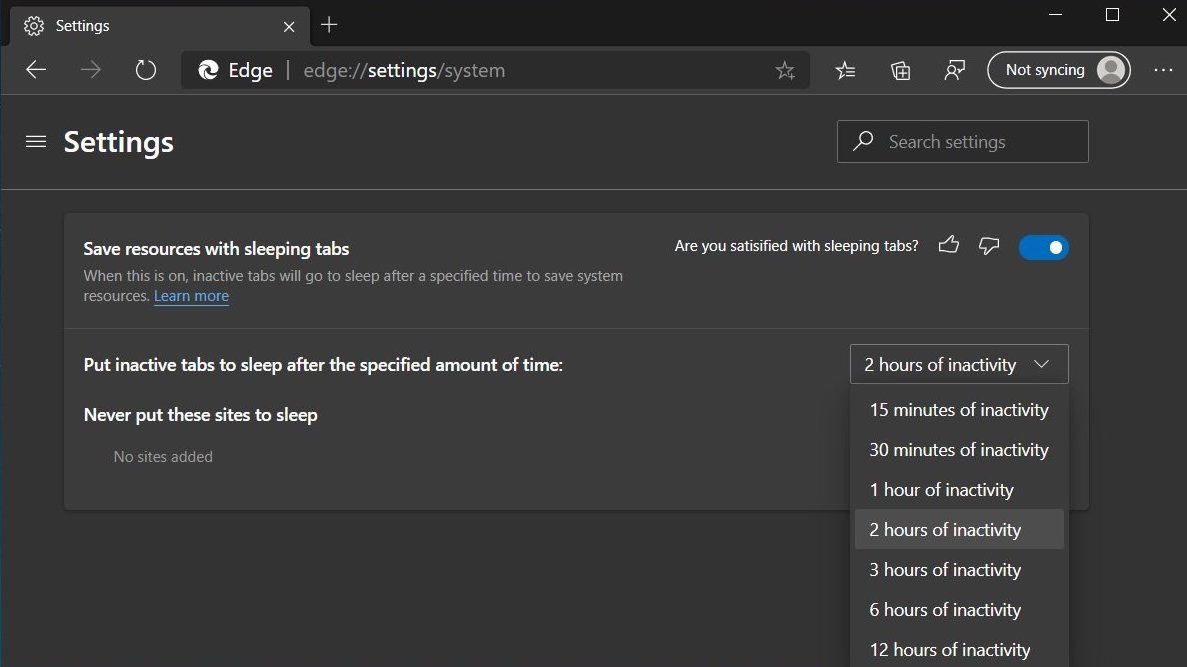The height and width of the screenshot is (667, 1187).
Task: Choose 12 hours of inactivity
Action: point(959,650)
